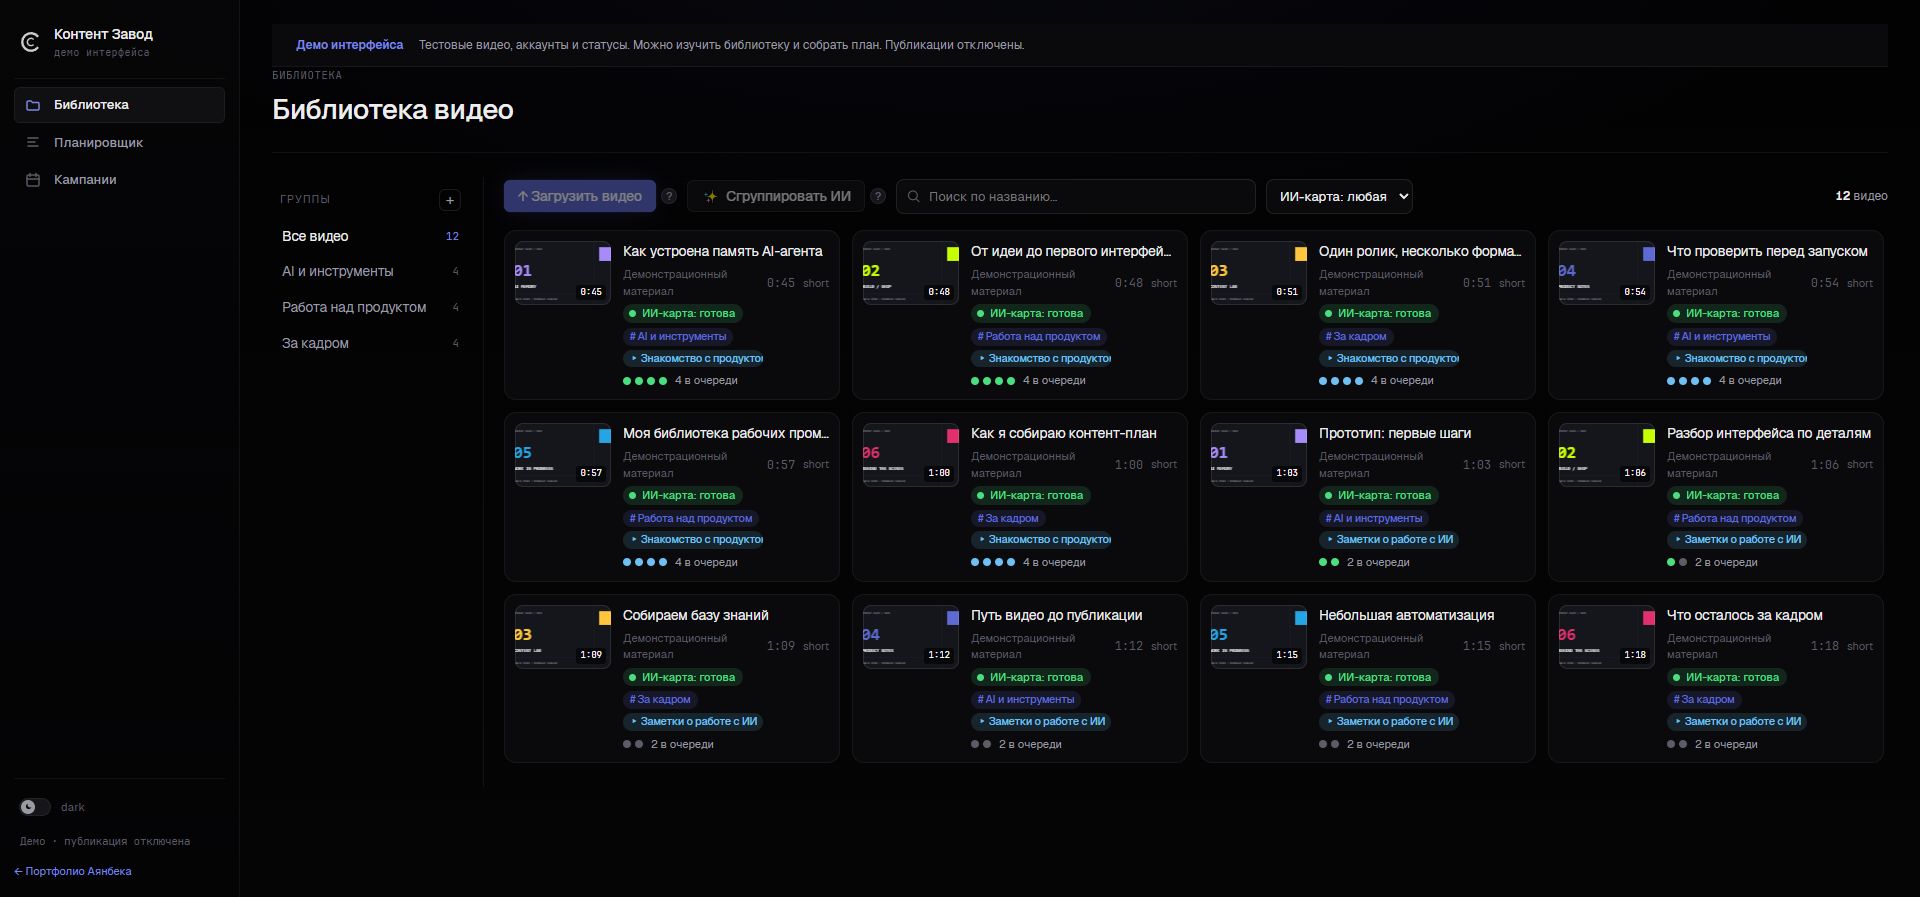Click the upload arrow on Загрузить видео

pos(522,196)
